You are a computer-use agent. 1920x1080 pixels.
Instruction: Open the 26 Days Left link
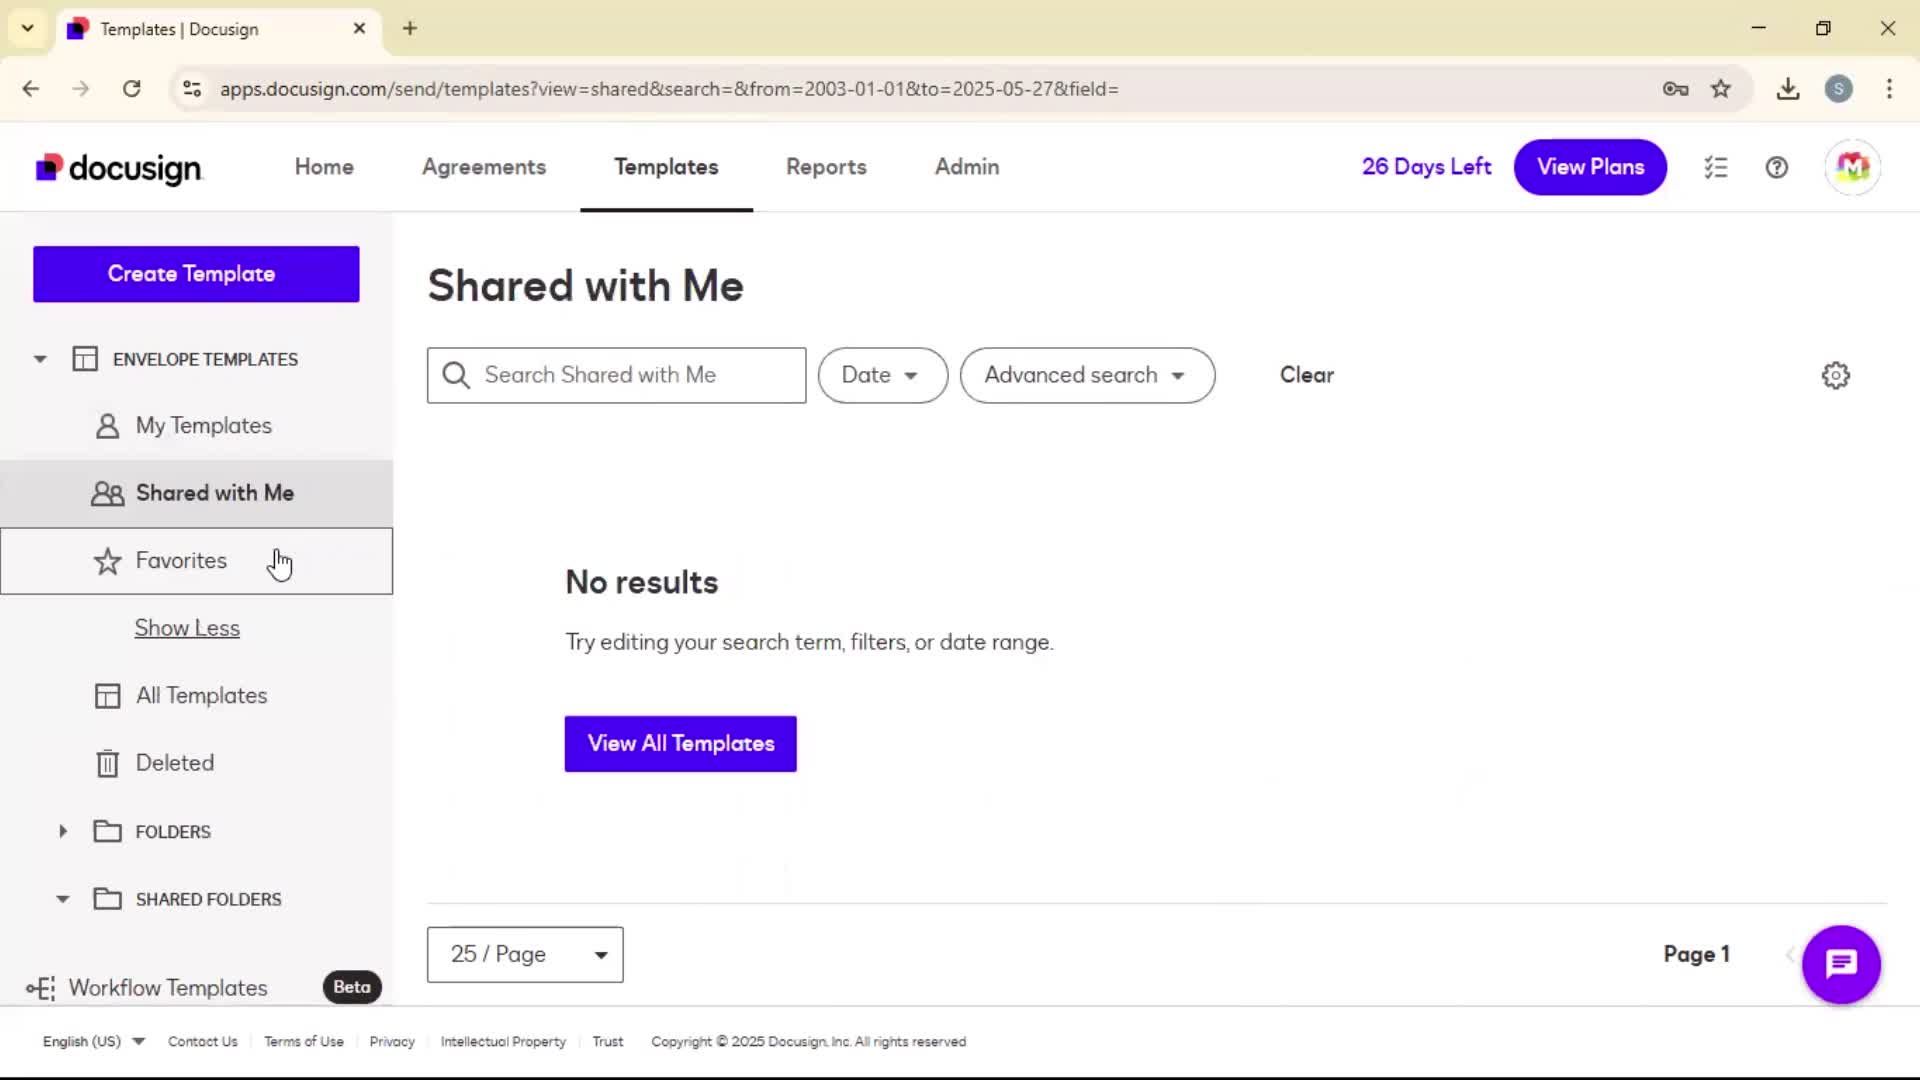pyautogui.click(x=1426, y=167)
